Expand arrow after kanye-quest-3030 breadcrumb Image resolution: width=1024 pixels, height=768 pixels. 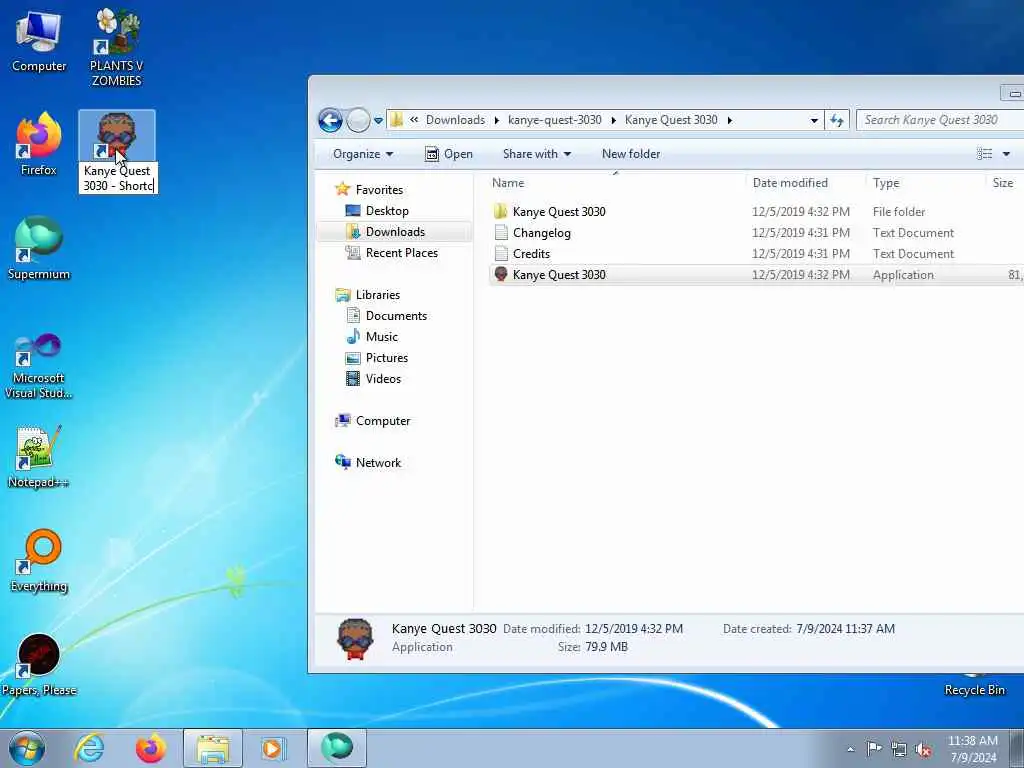point(614,120)
